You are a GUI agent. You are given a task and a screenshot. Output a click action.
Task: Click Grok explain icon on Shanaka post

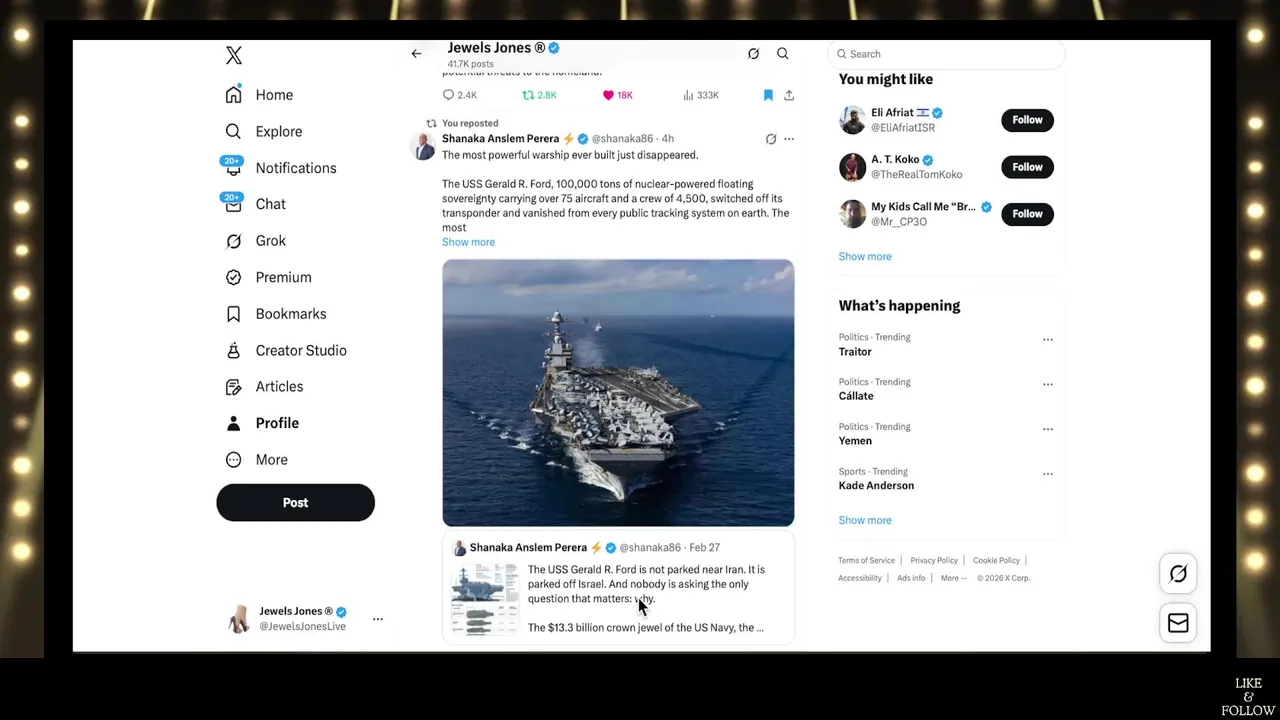click(770, 139)
